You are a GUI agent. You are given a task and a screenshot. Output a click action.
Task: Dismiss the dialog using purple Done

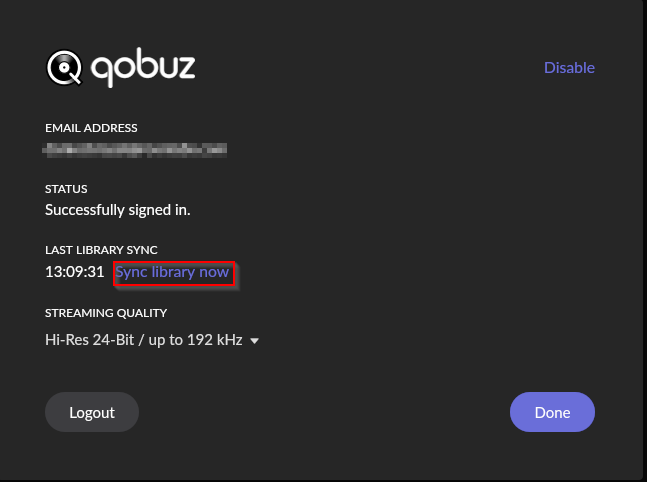coord(552,412)
